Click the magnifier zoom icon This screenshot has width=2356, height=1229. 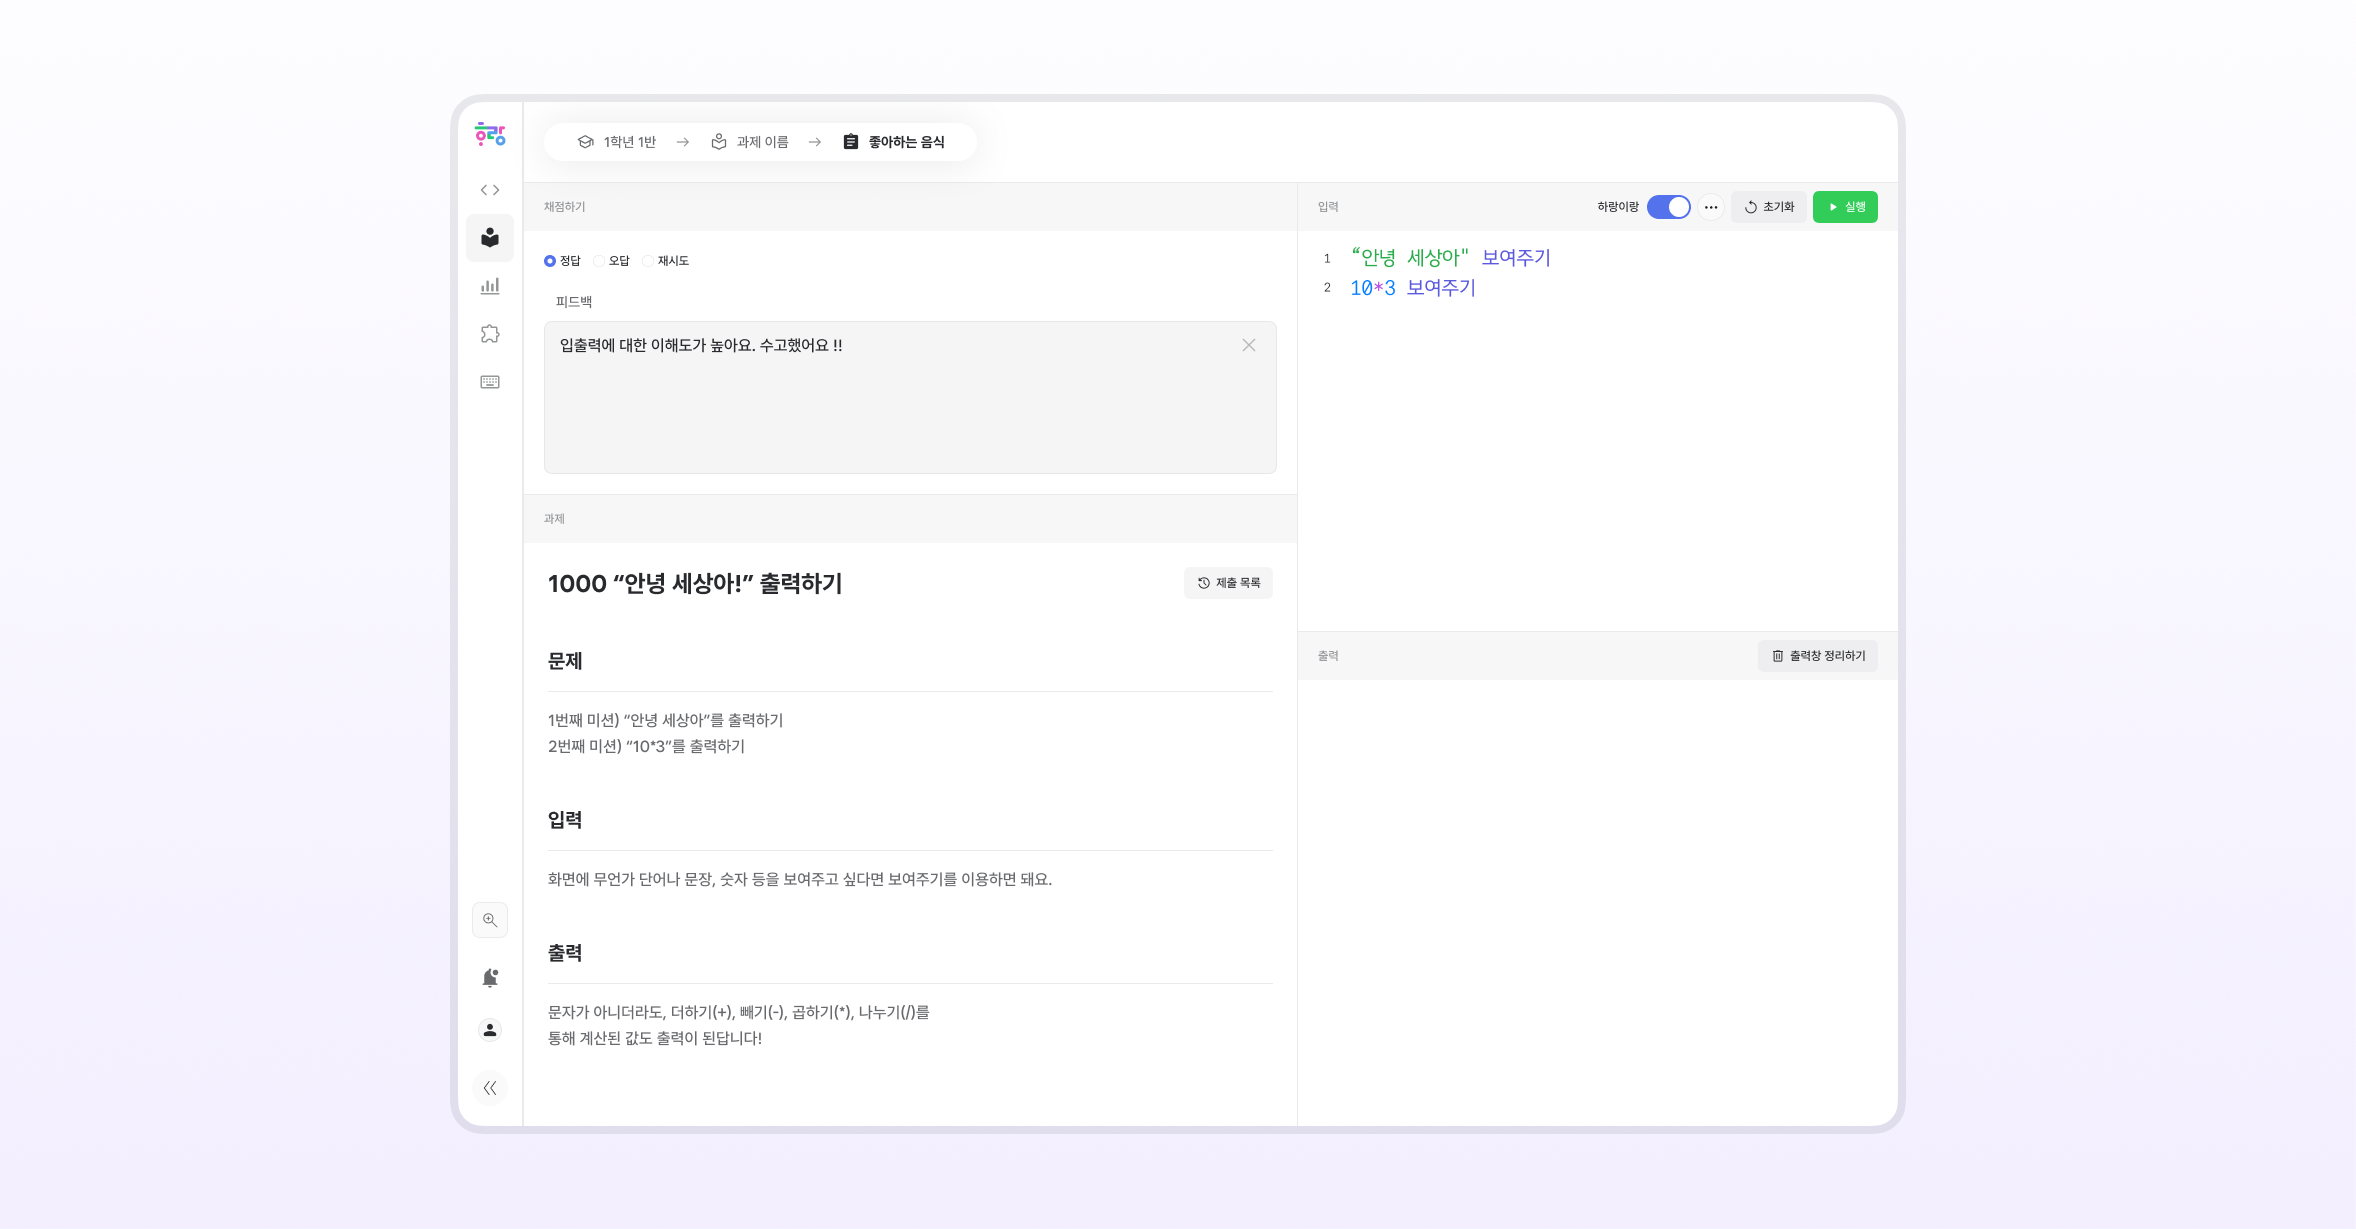[489, 920]
